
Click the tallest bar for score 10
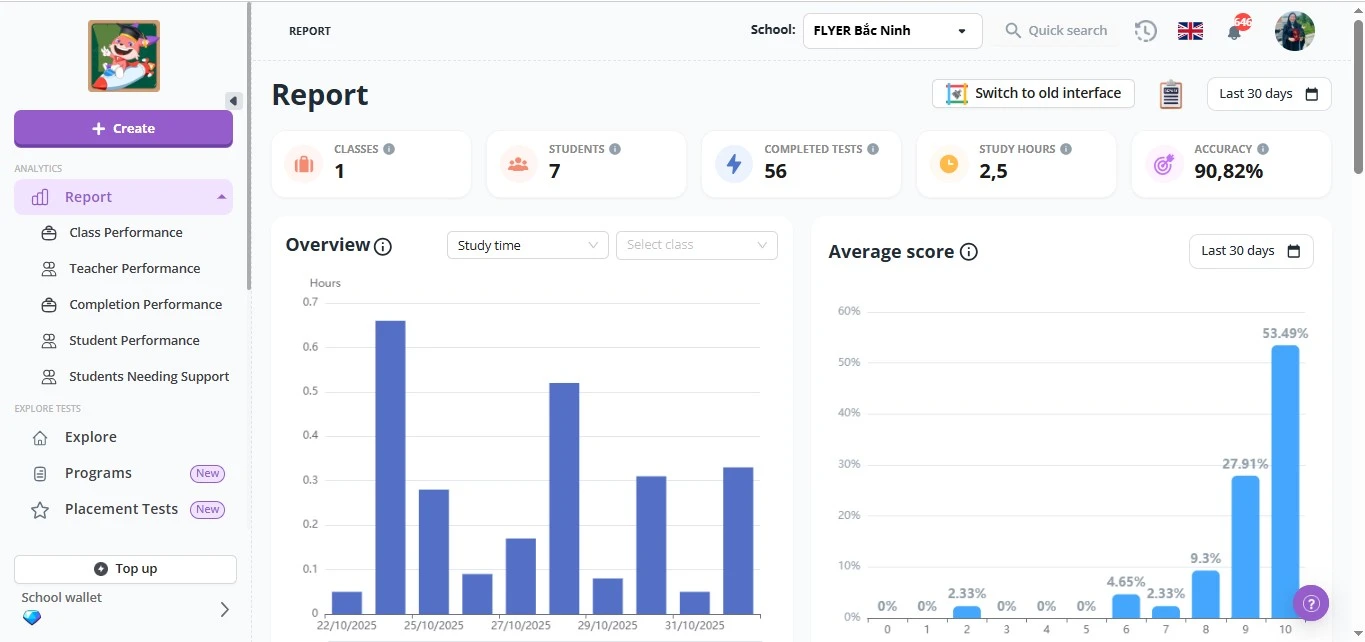click(1285, 480)
